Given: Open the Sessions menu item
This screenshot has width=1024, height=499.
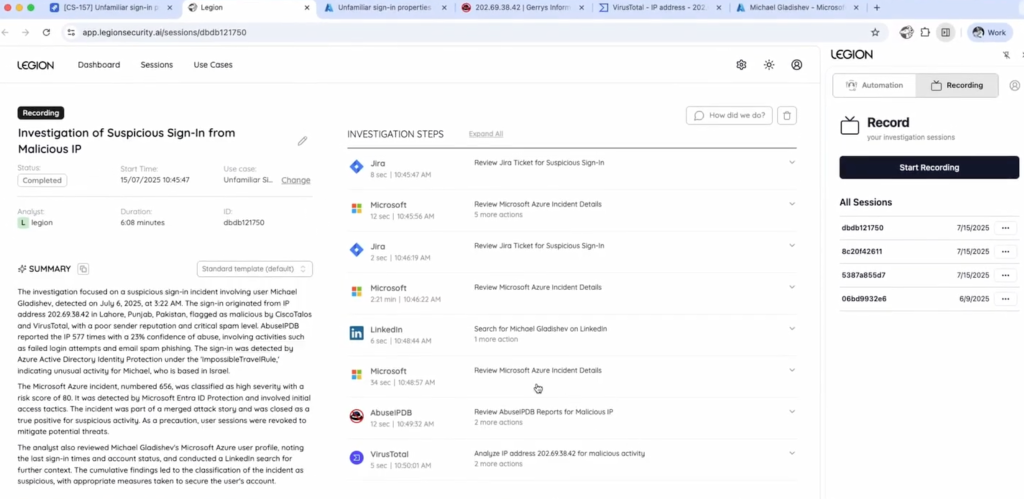Looking at the screenshot, I should pyautogui.click(x=156, y=65).
